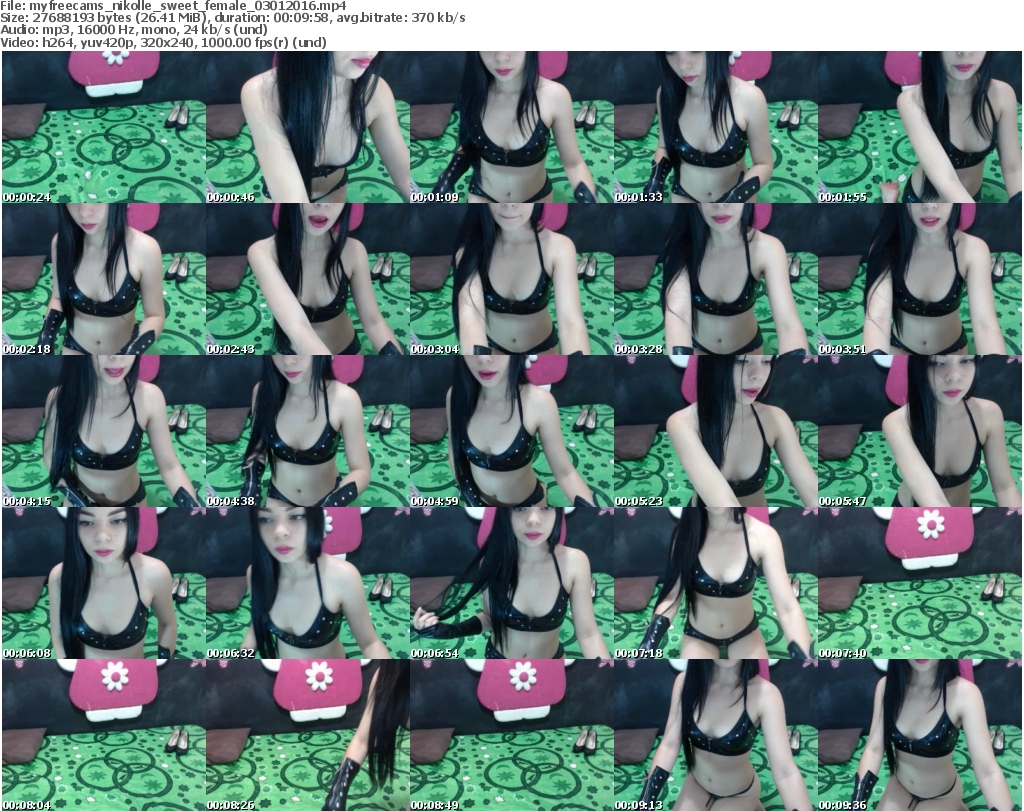Image resolution: width=1024 pixels, height=811 pixels.
Task: Choose the thumbnail stamped 00:07:18
Action: tap(716, 583)
